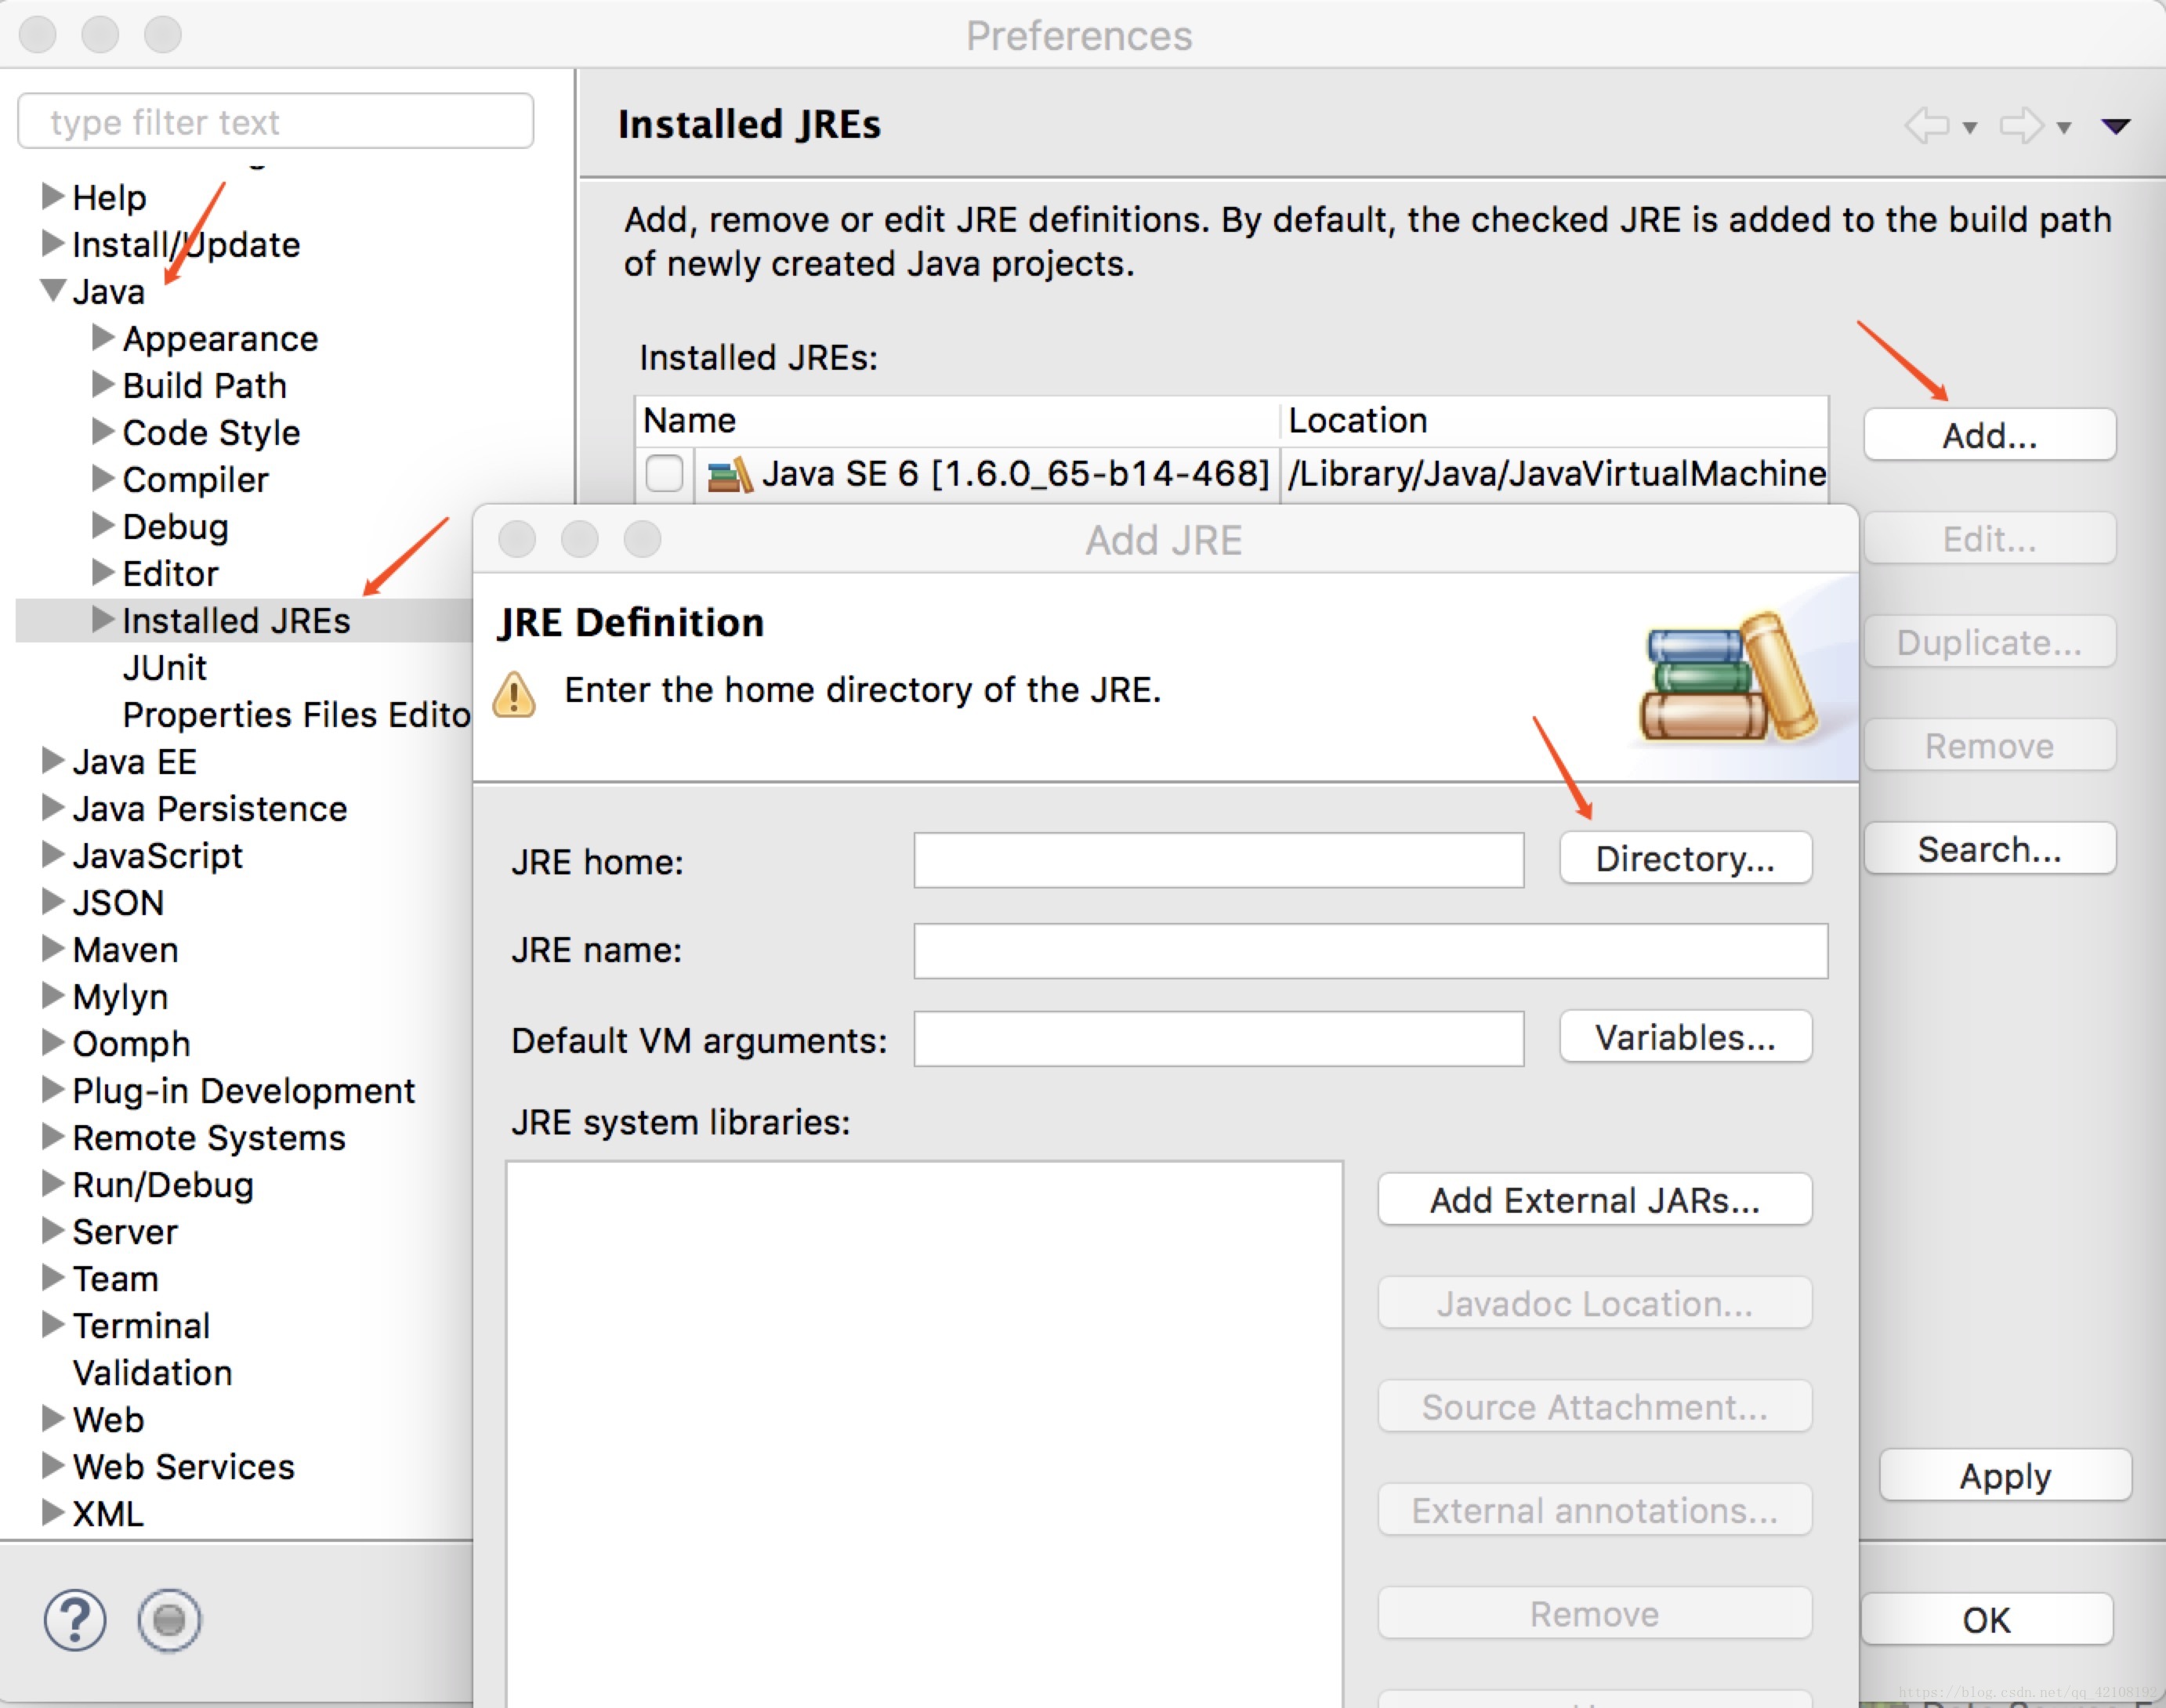Click the warning icon in JRE Definition

point(515,694)
